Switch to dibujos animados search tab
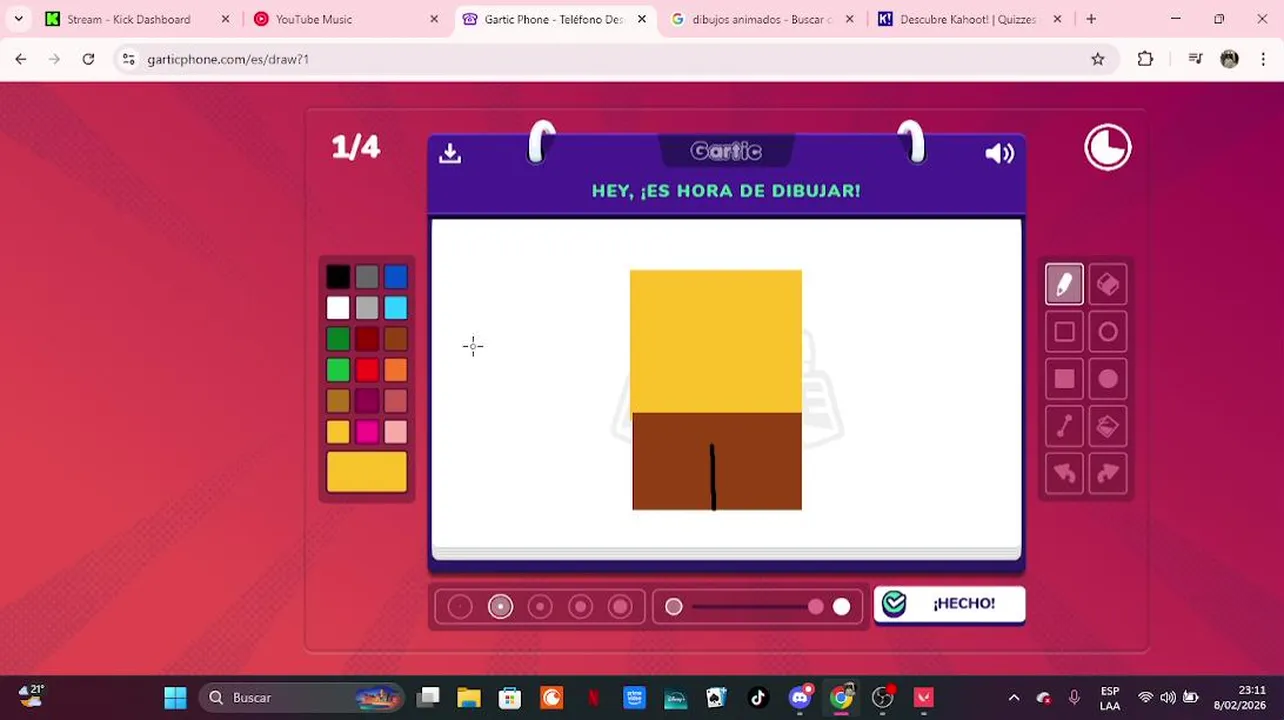 762,19
